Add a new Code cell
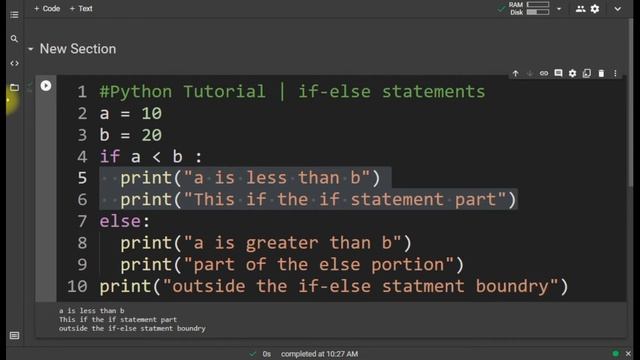This screenshot has height=360, width=640. tap(47, 9)
